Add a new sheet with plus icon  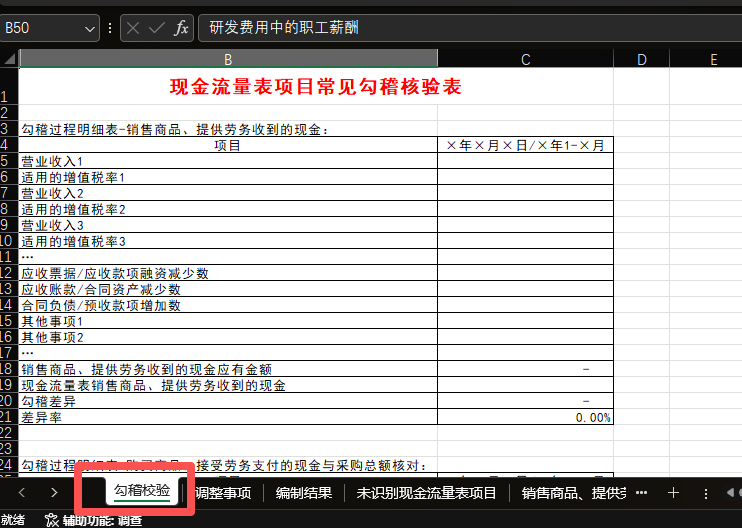pyautogui.click(x=673, y=493)
